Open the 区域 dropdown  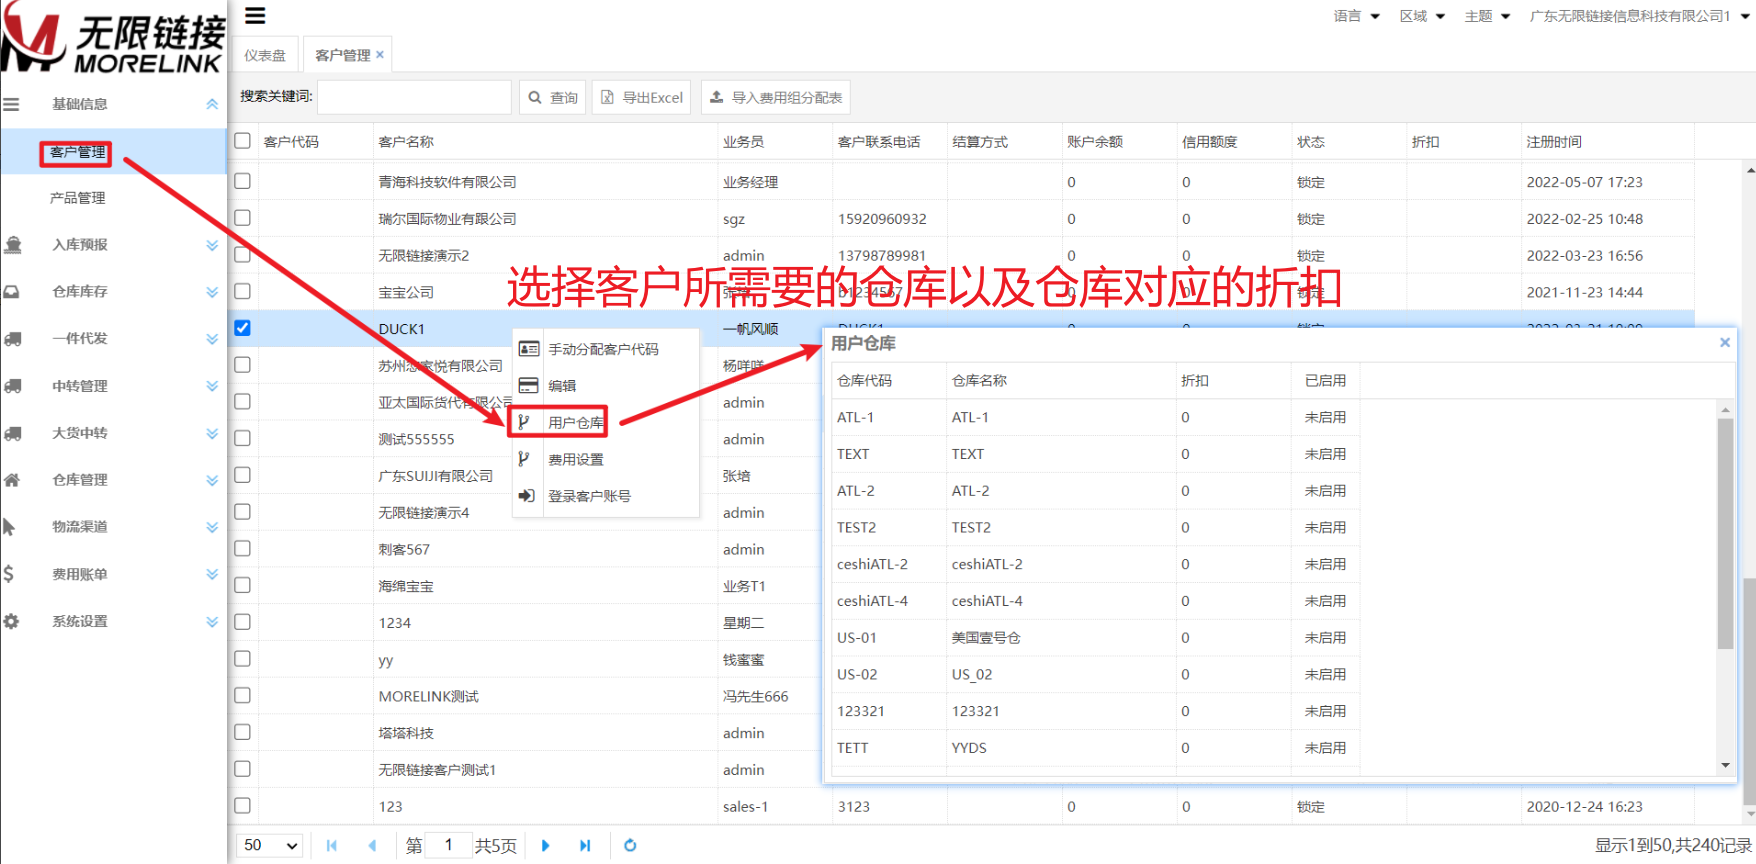click(x=1422, y=16)
